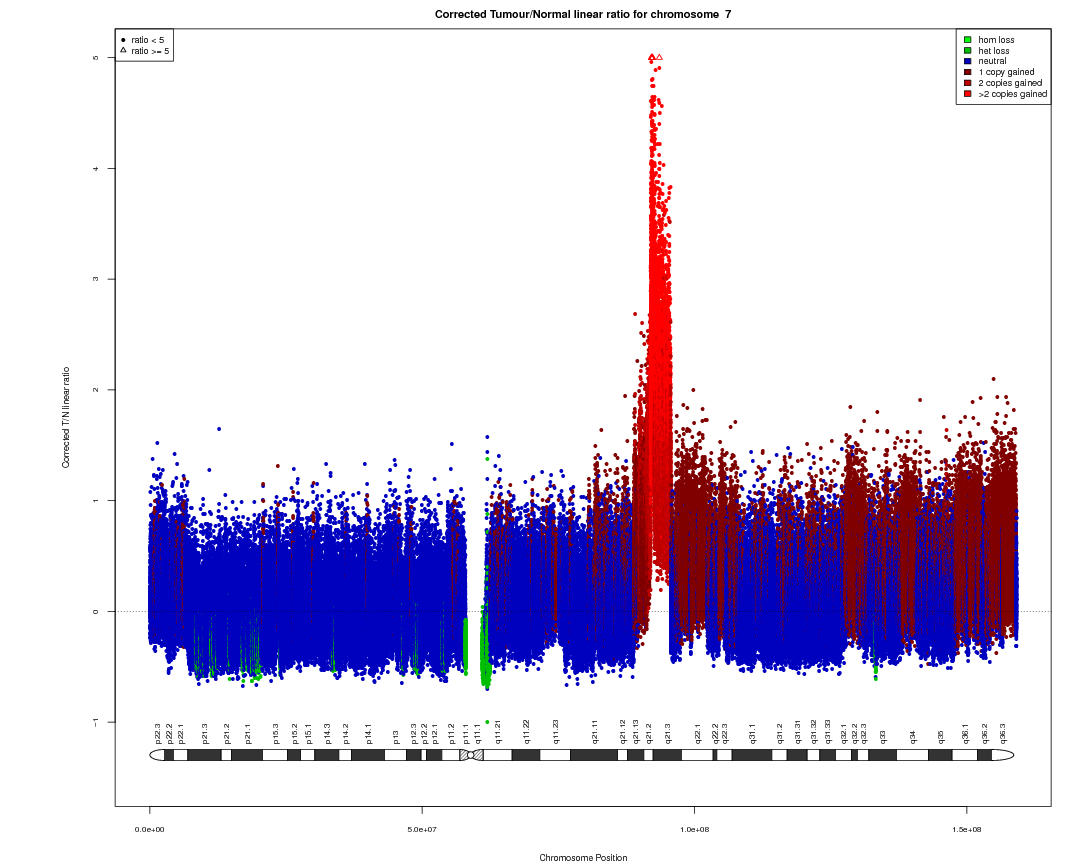The height and width of the screenshot is (864, 1080).
Task: Click the p21.1 cytoband label
Action: [x=248, y=734]
